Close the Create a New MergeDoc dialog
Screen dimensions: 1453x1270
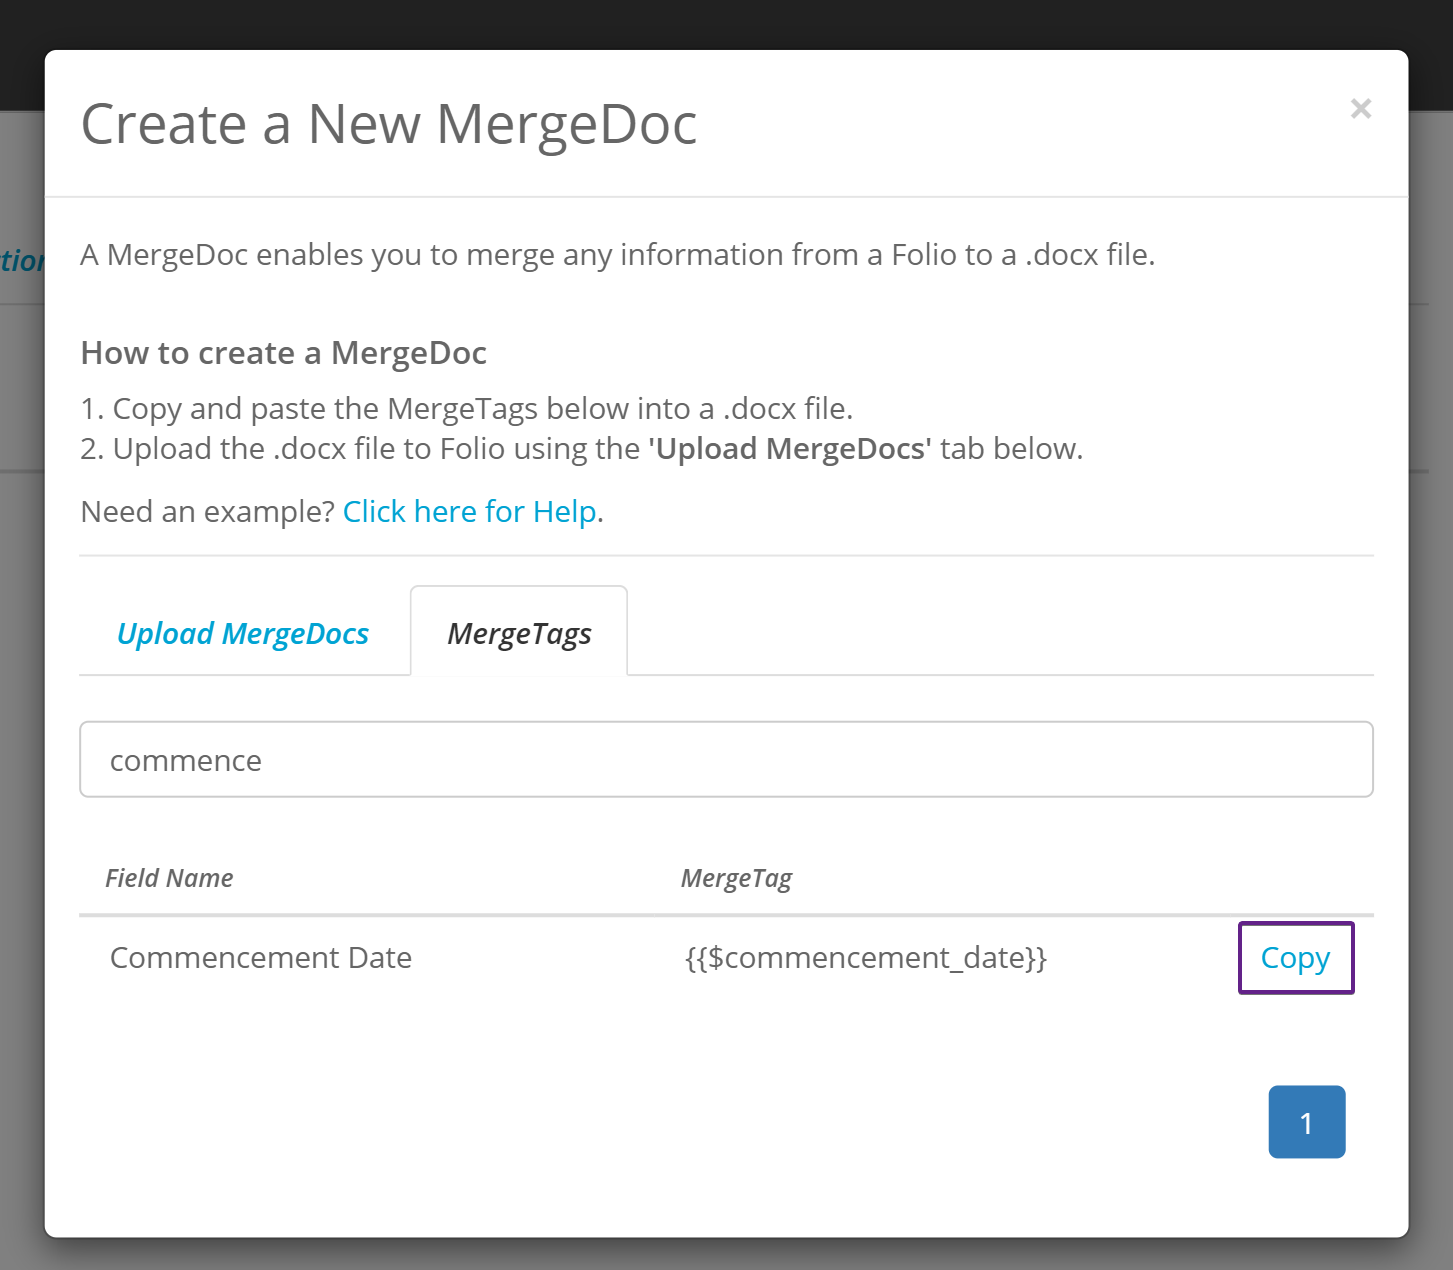pos(1360,109)
